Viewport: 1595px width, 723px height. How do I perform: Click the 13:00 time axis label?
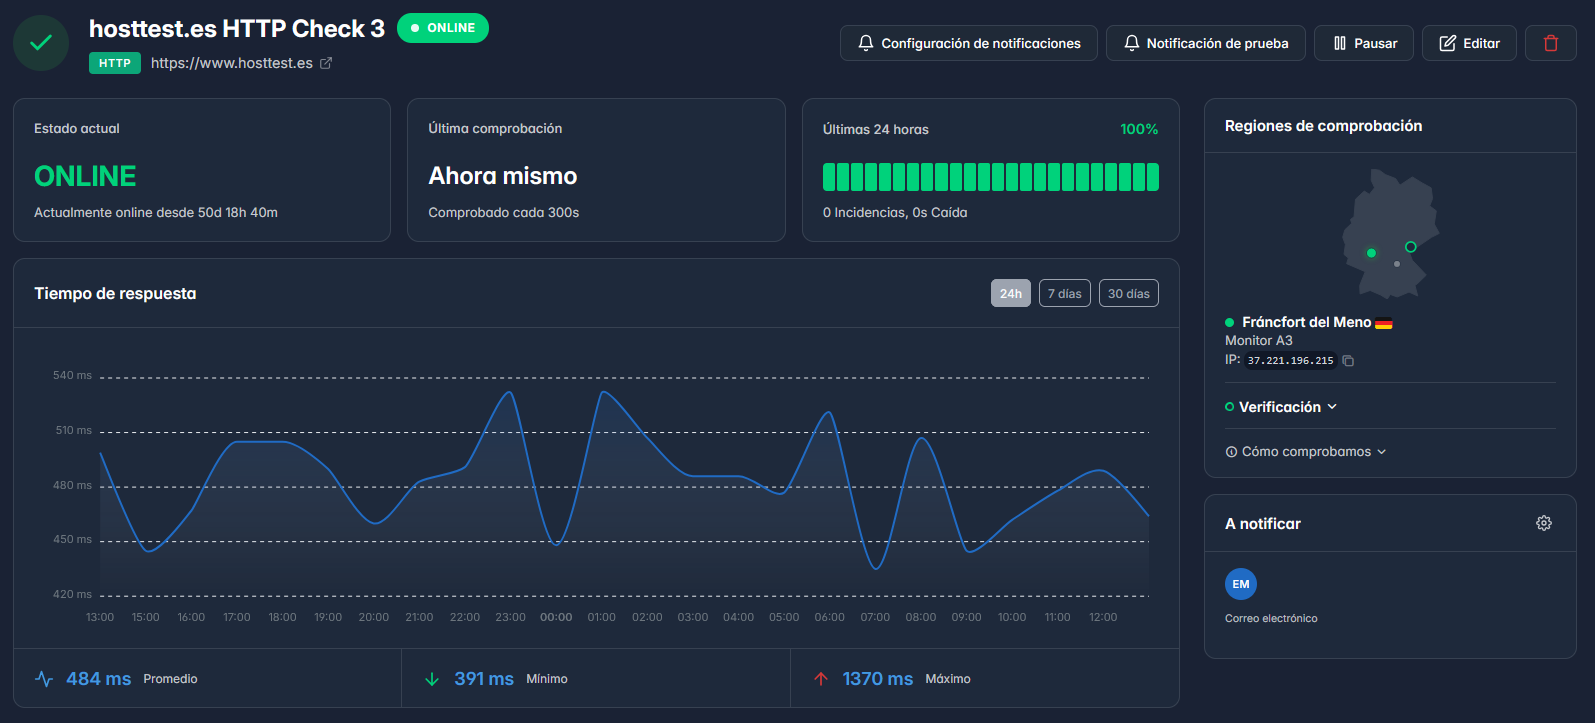[x=100, y=617]
